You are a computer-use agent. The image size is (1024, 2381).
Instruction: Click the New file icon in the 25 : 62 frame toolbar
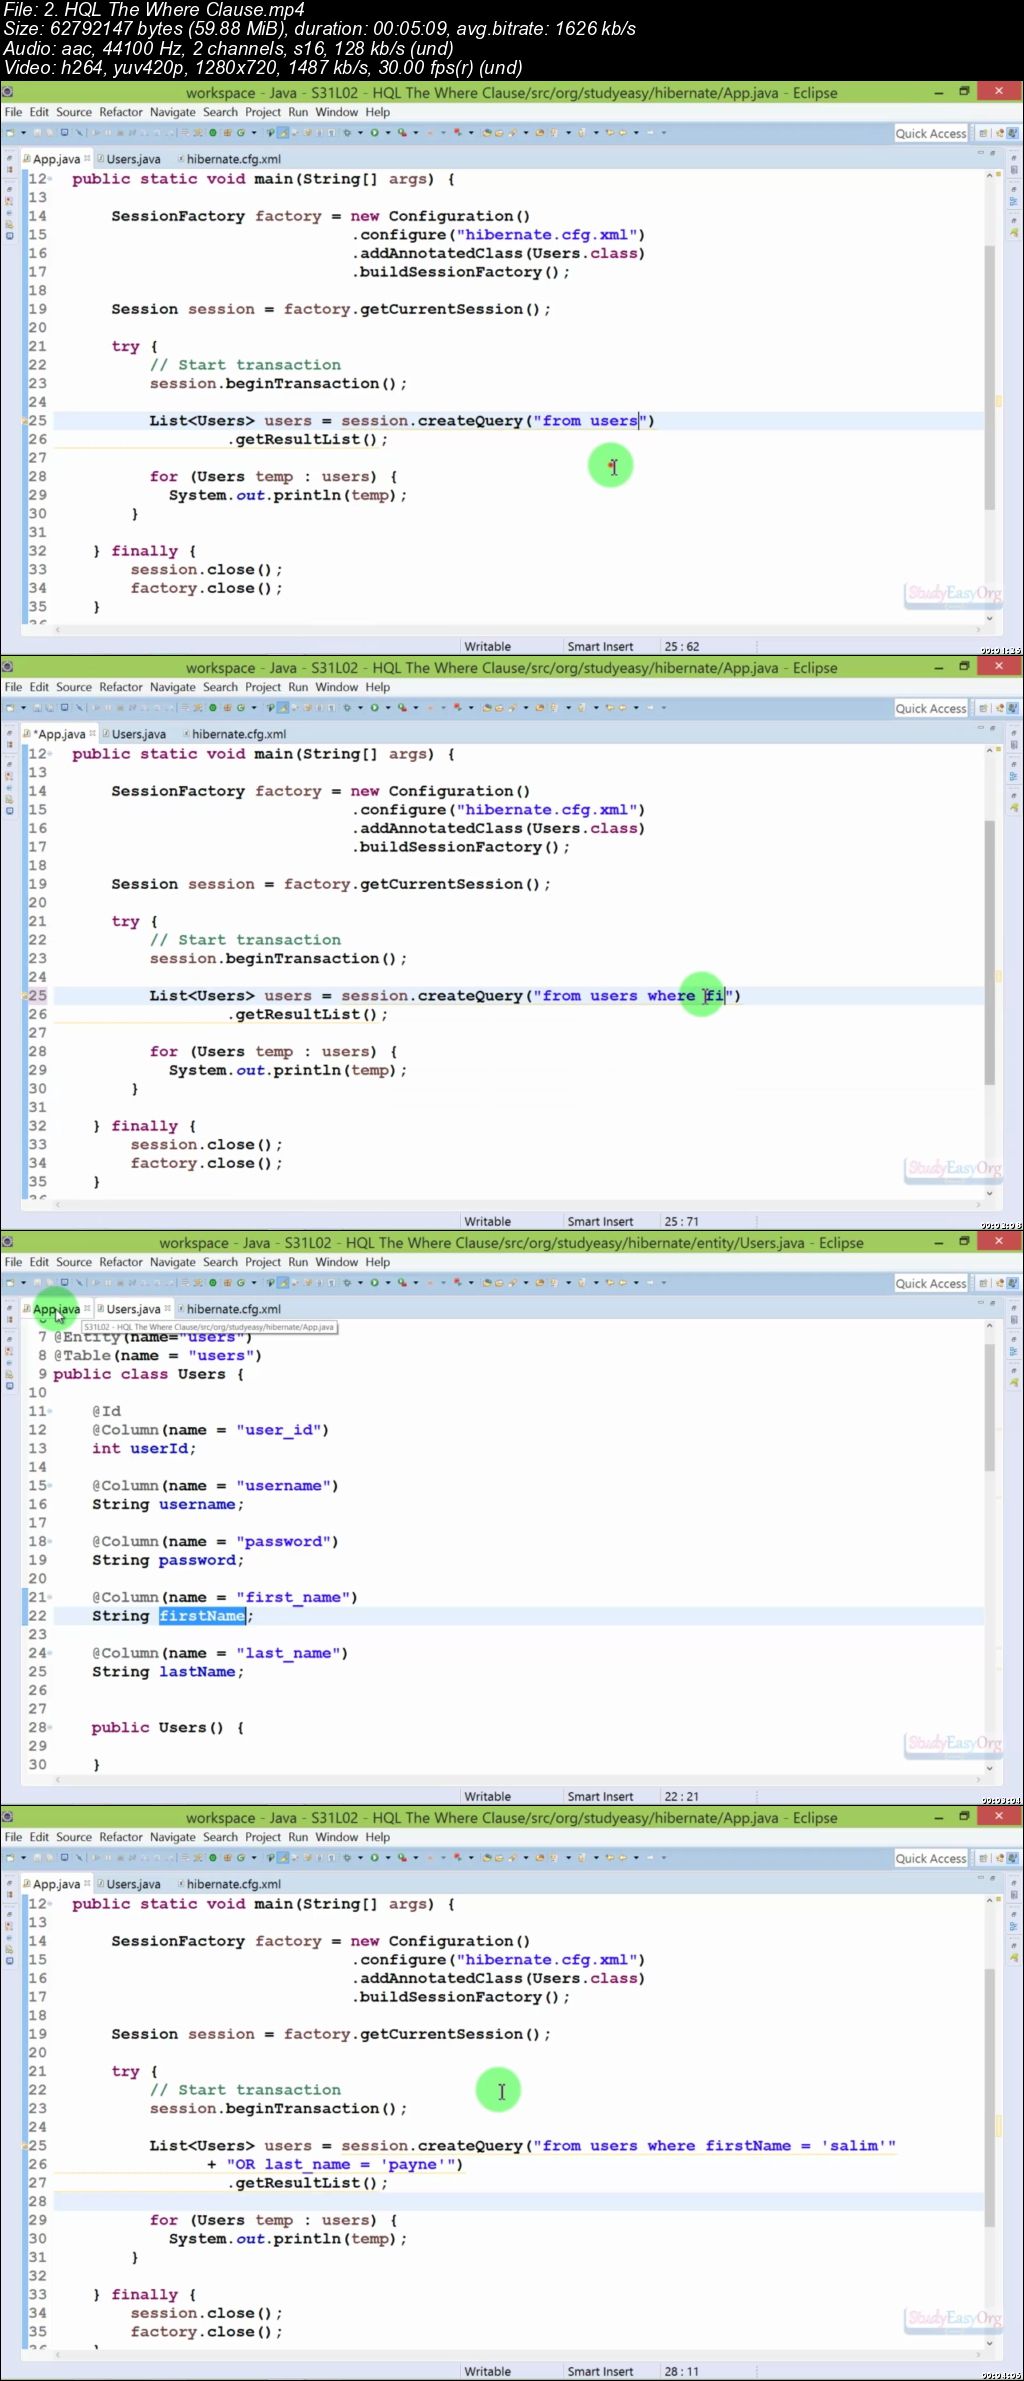pyautogui.click(x=9, y=132)
